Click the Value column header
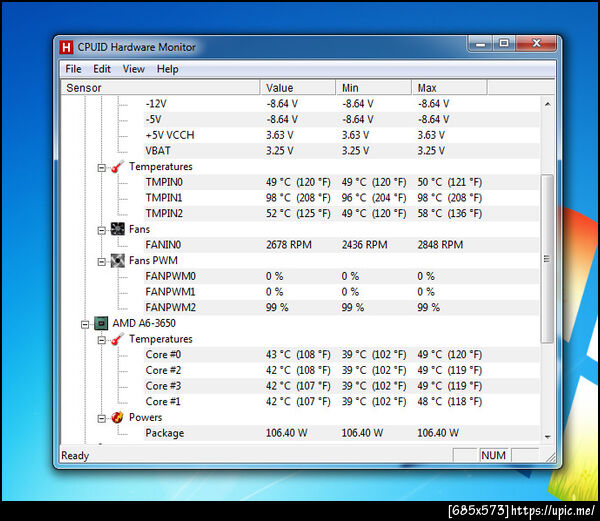Viewport: 600px width, 521px height. [x=298, y=88]
